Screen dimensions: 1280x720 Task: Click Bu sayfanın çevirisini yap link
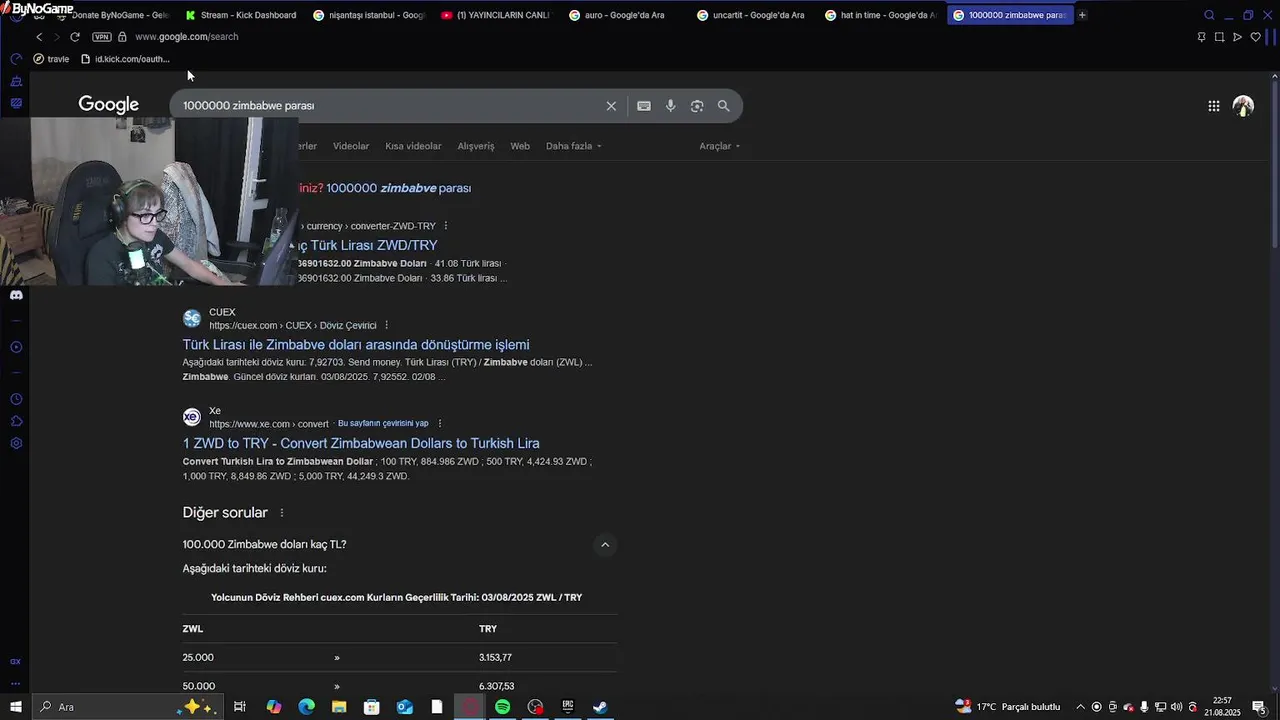point(383,424)
